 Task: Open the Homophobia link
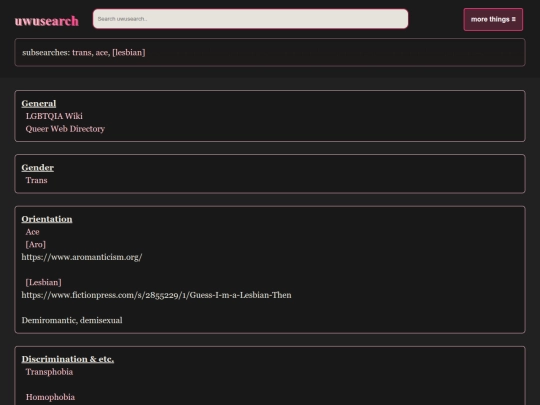click(50, 397)
